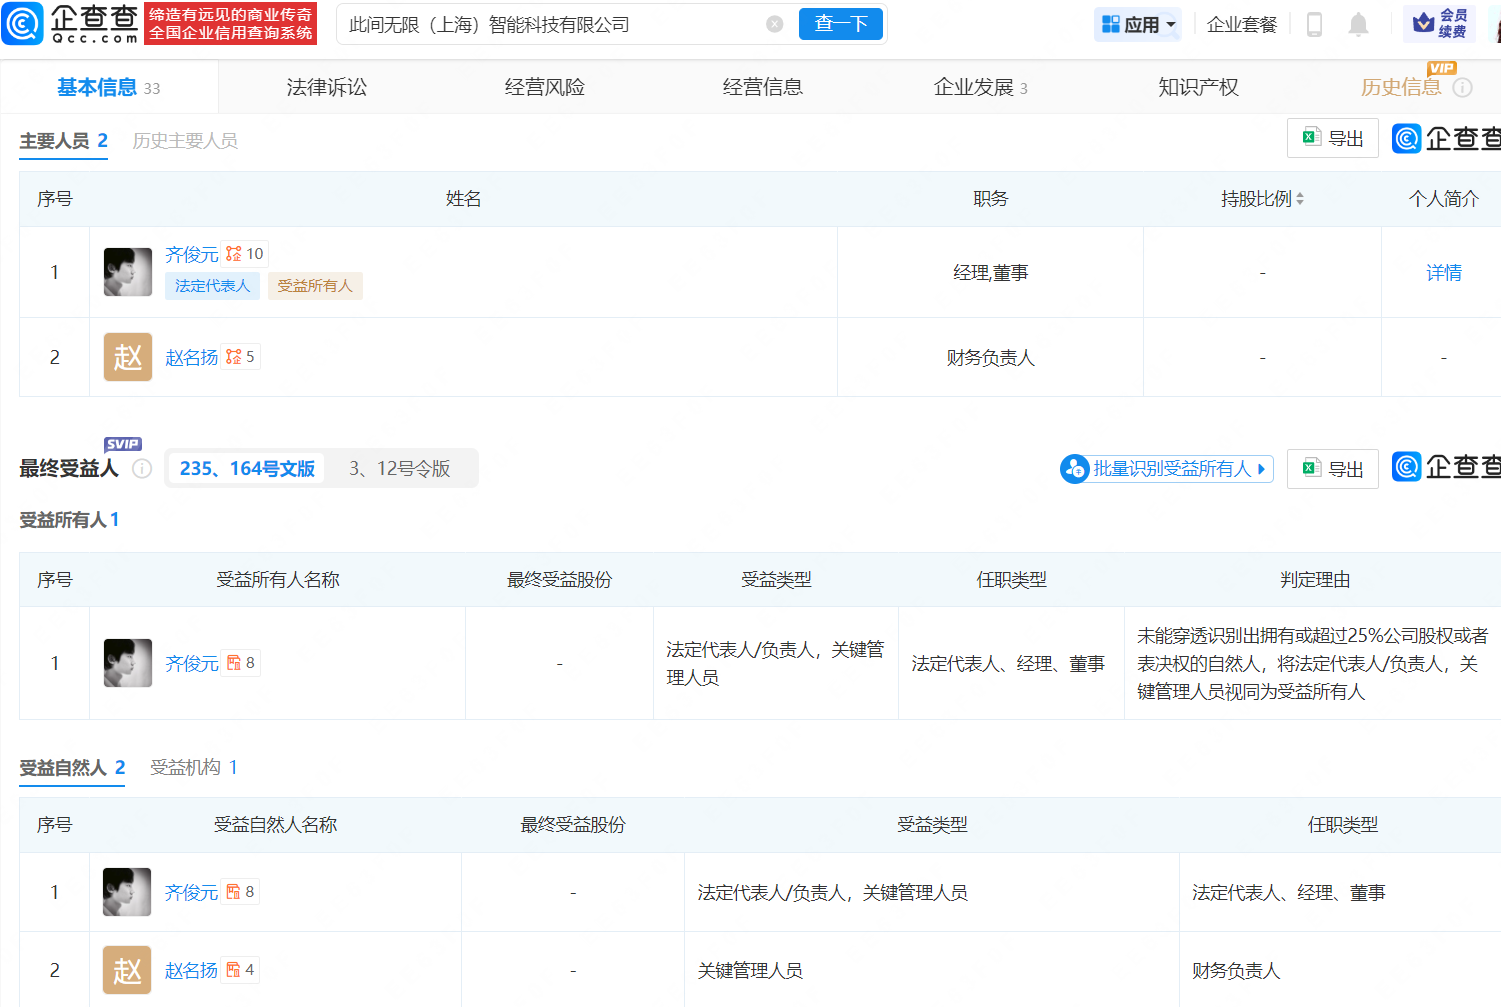
Task: Click the relation graph icon beside 赵名扬 in 主要人员
Action: 234,357
